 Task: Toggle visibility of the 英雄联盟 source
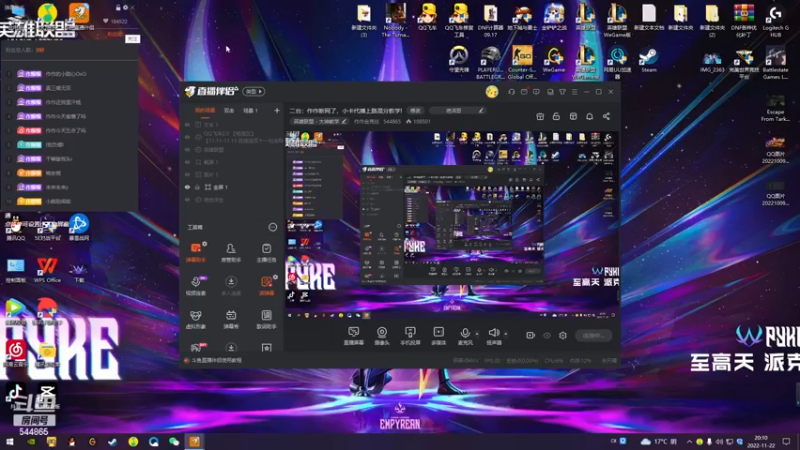(187, 150)
